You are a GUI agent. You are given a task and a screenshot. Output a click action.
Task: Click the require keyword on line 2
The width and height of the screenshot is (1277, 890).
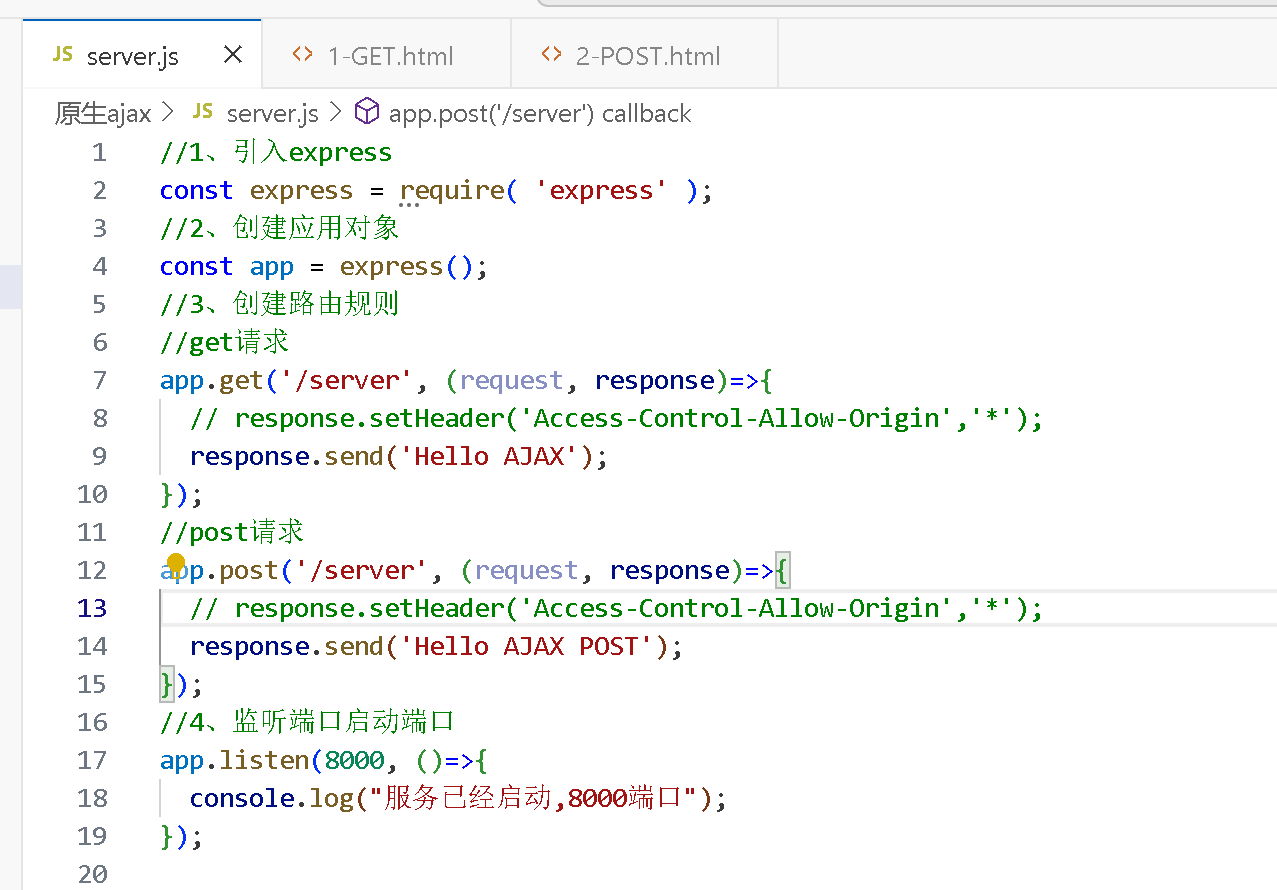click(x=452, y=190)
